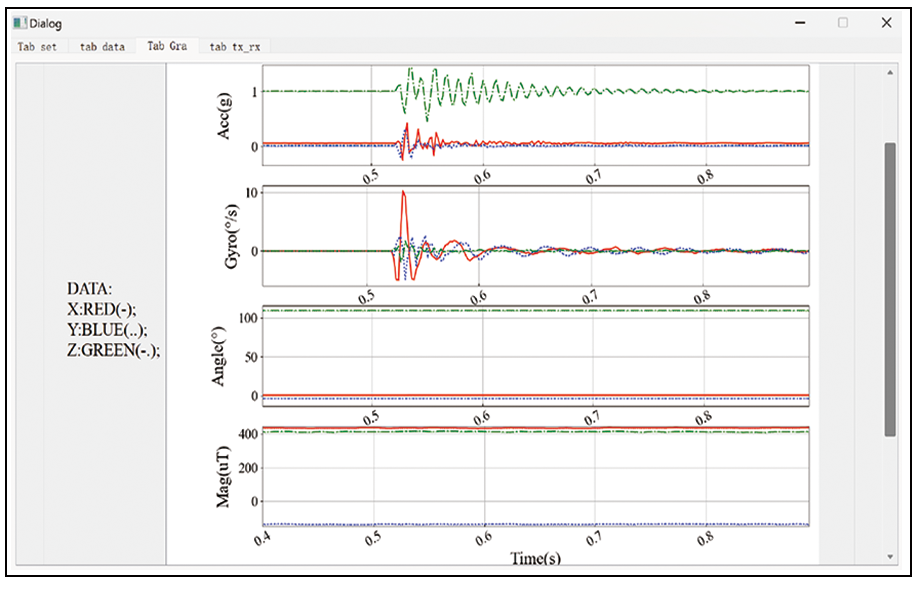Maximize the Dialog window
The image size is (921, 591).
coord(843,23)
